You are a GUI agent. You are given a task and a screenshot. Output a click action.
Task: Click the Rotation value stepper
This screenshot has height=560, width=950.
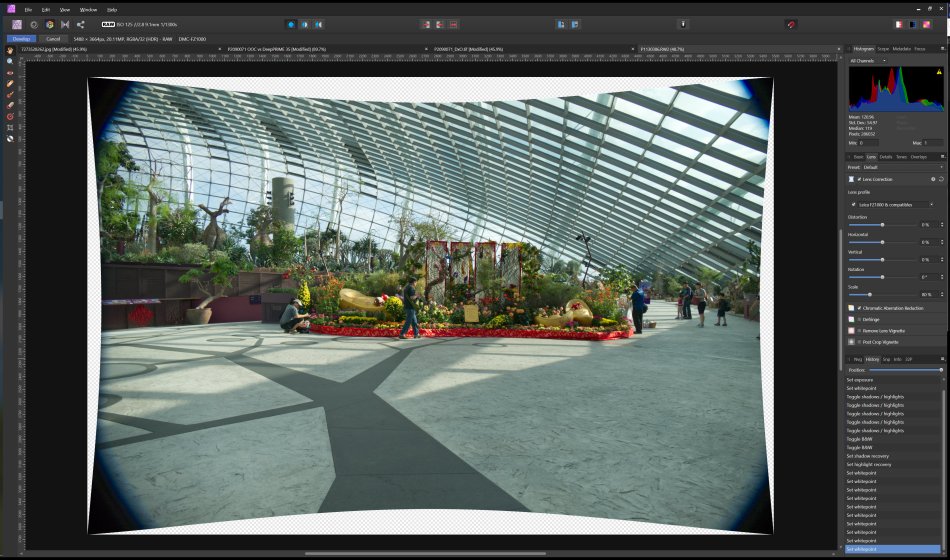click(942, 277)
